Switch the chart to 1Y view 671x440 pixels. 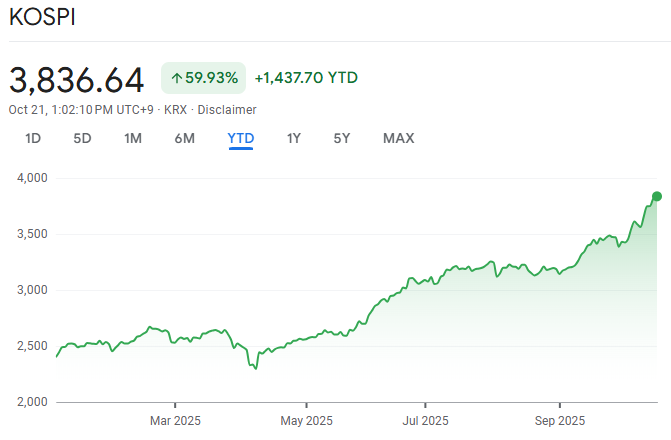click(x=294, y=138)
